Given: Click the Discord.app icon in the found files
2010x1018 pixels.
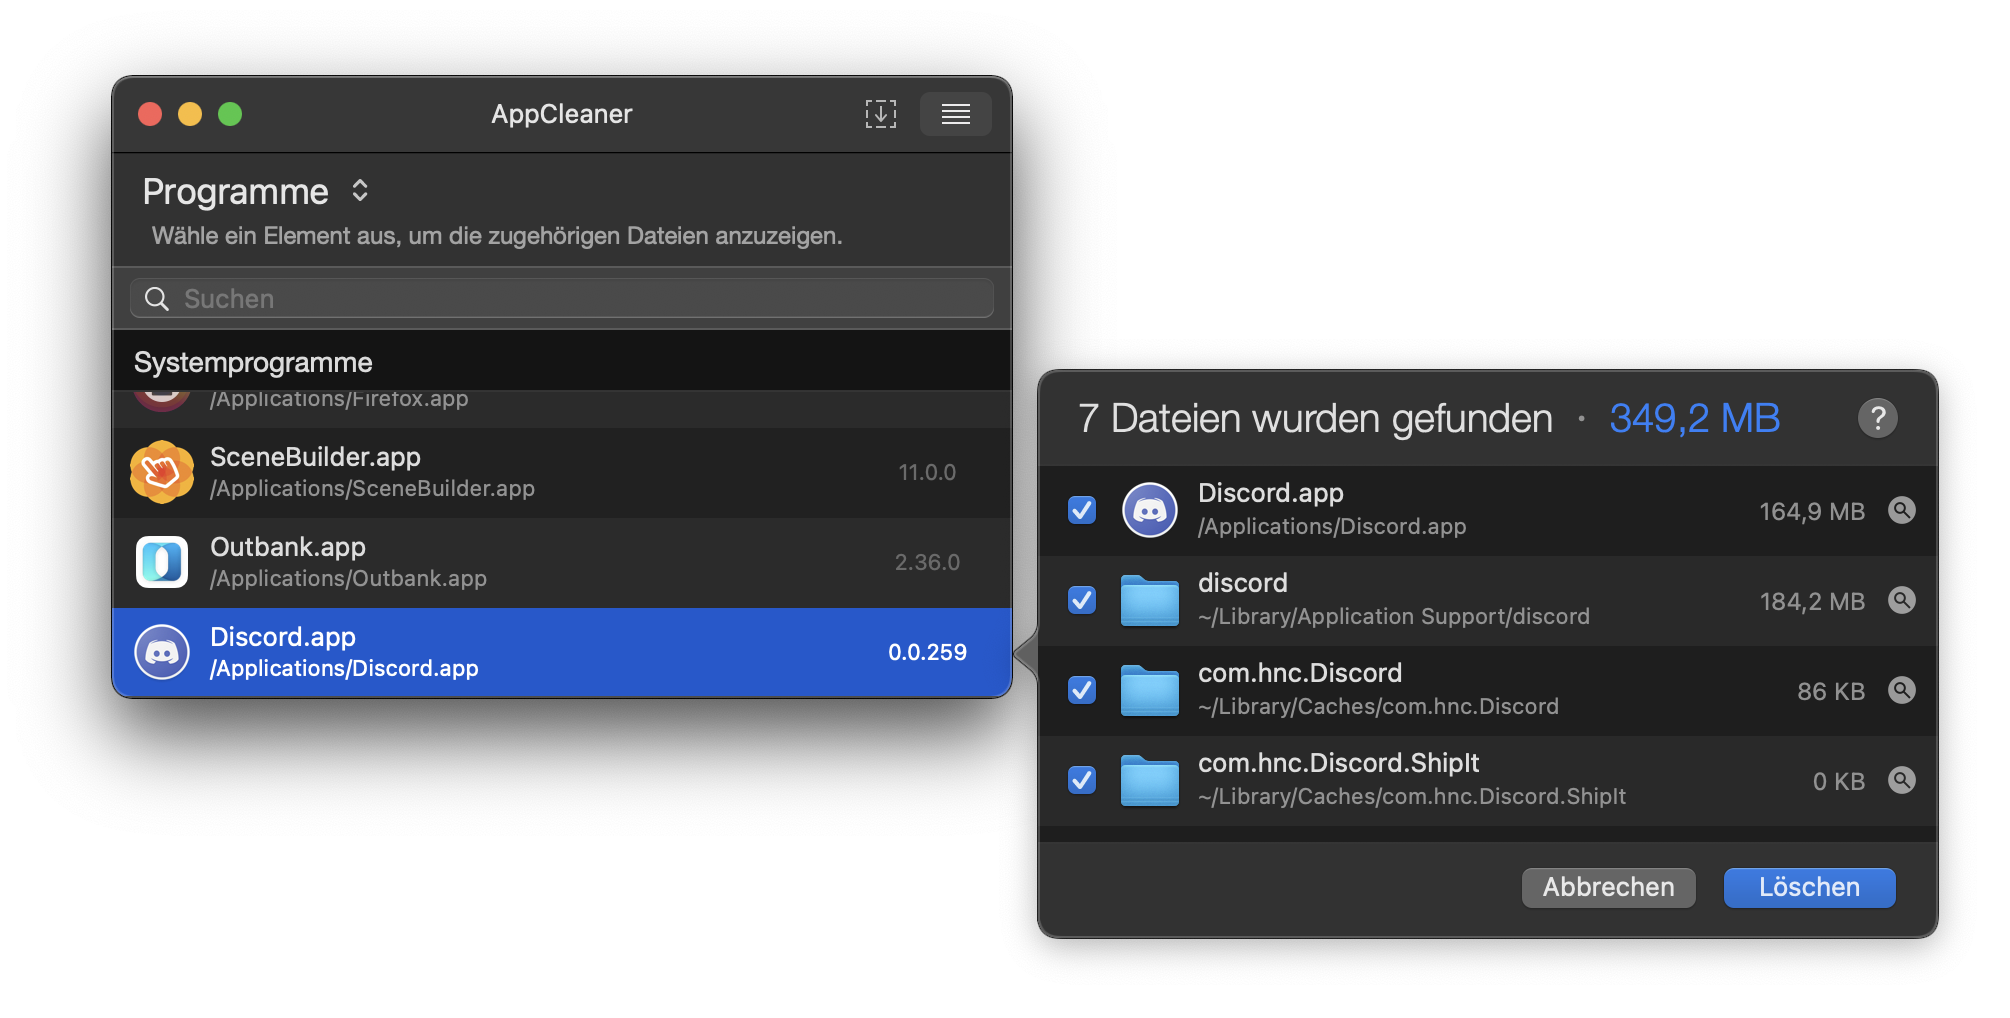Looking at the screenshot, I should click(x=1150, y=510).
